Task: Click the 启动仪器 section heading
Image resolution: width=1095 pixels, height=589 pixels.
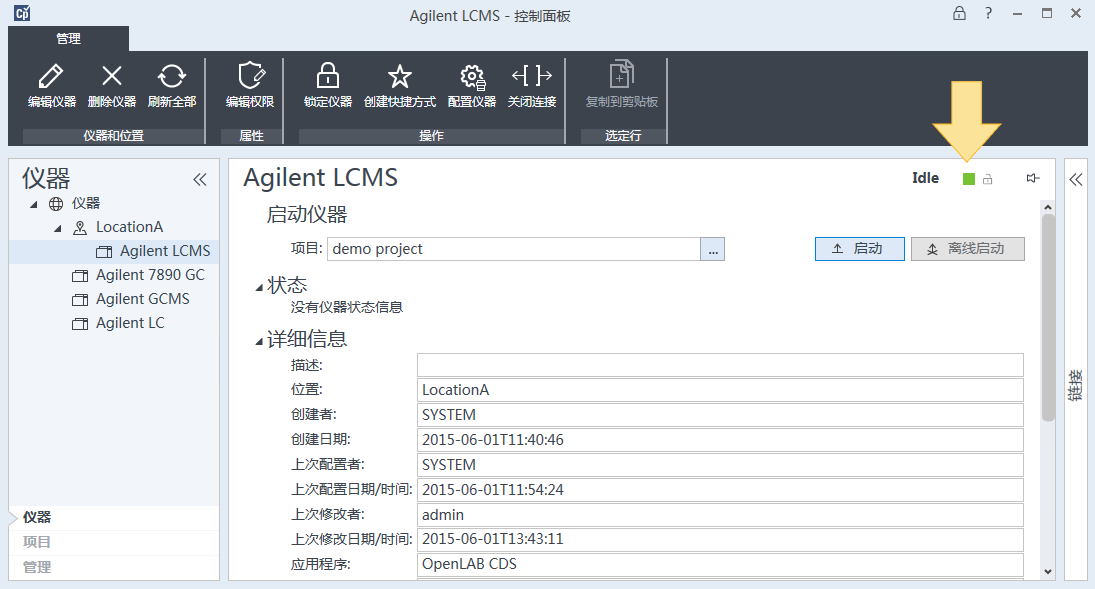Action: point(307,214)
